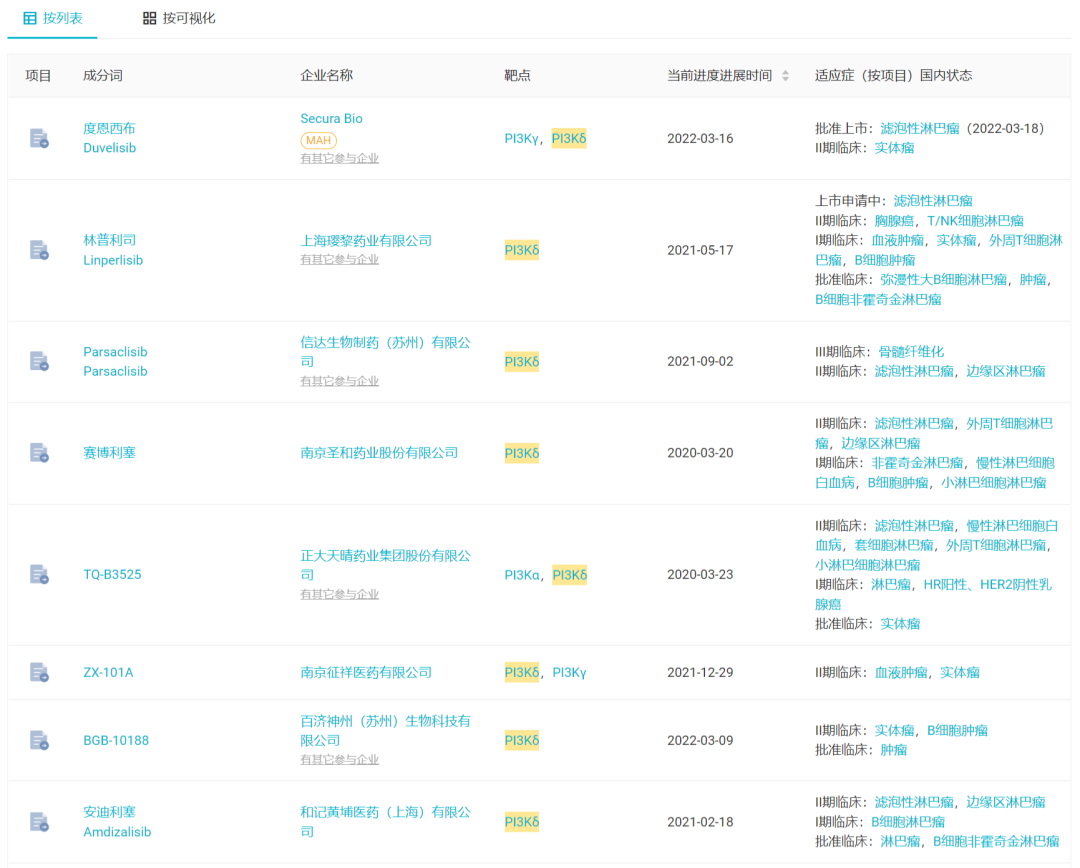
Task: Open project icon for Duvelisib row
Action: click(39, 138)
